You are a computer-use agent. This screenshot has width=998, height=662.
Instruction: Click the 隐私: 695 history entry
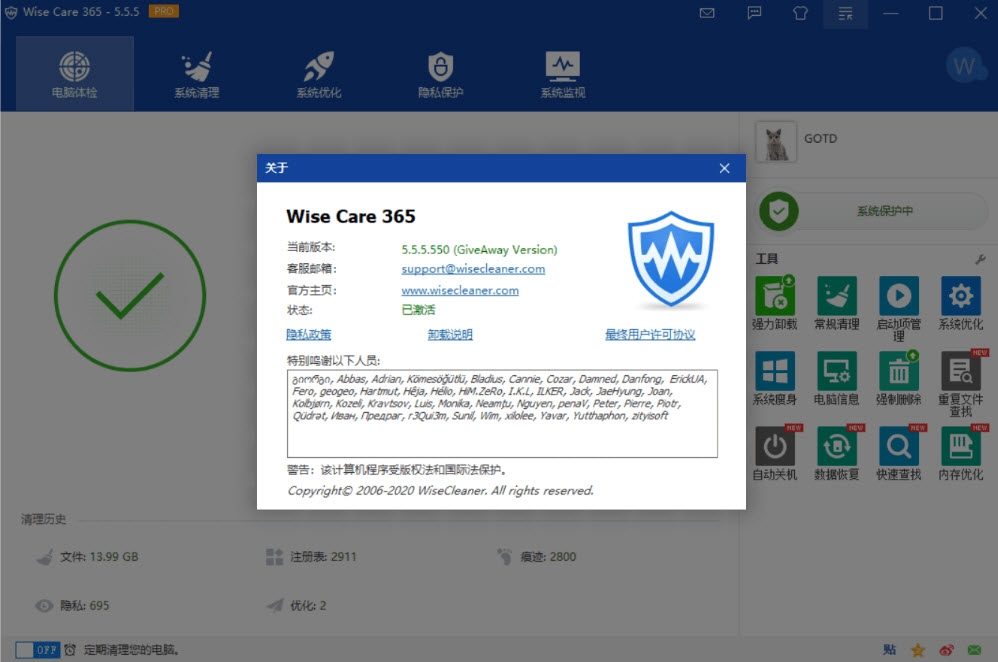tap(73, 605)
